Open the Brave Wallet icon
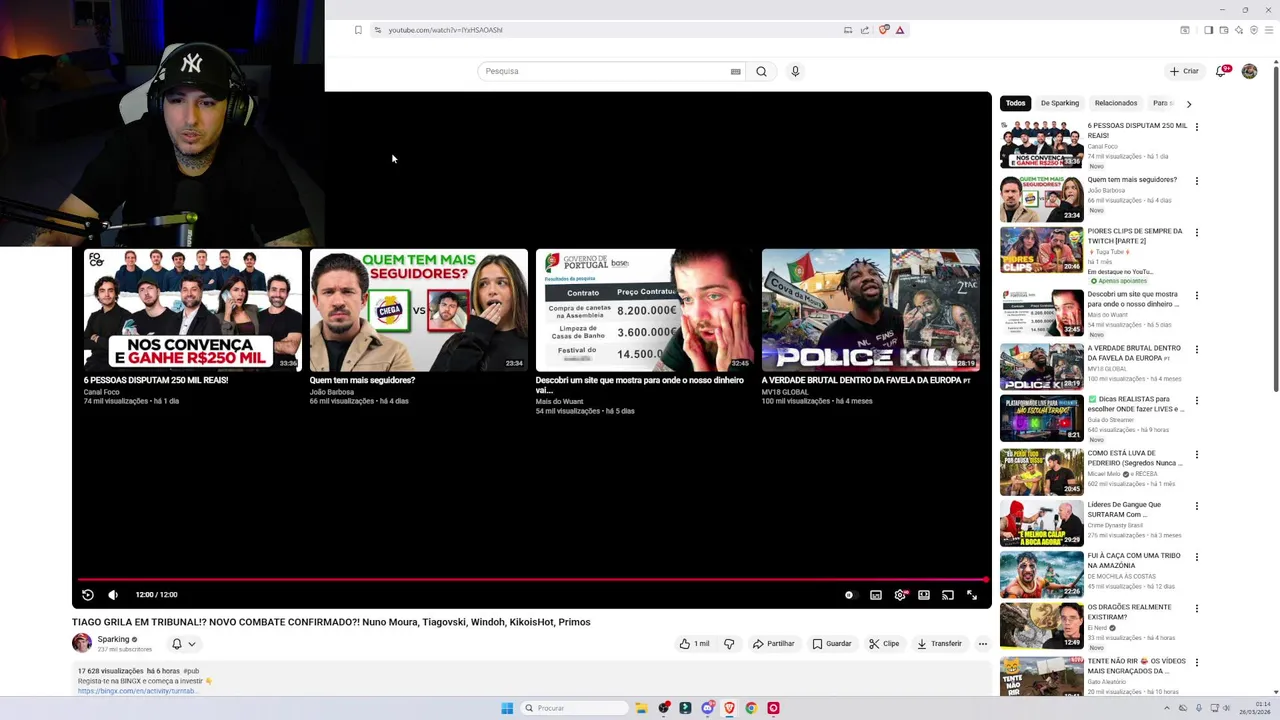The width and height of the screenshot is (1280, 720). coord(1224,30)
